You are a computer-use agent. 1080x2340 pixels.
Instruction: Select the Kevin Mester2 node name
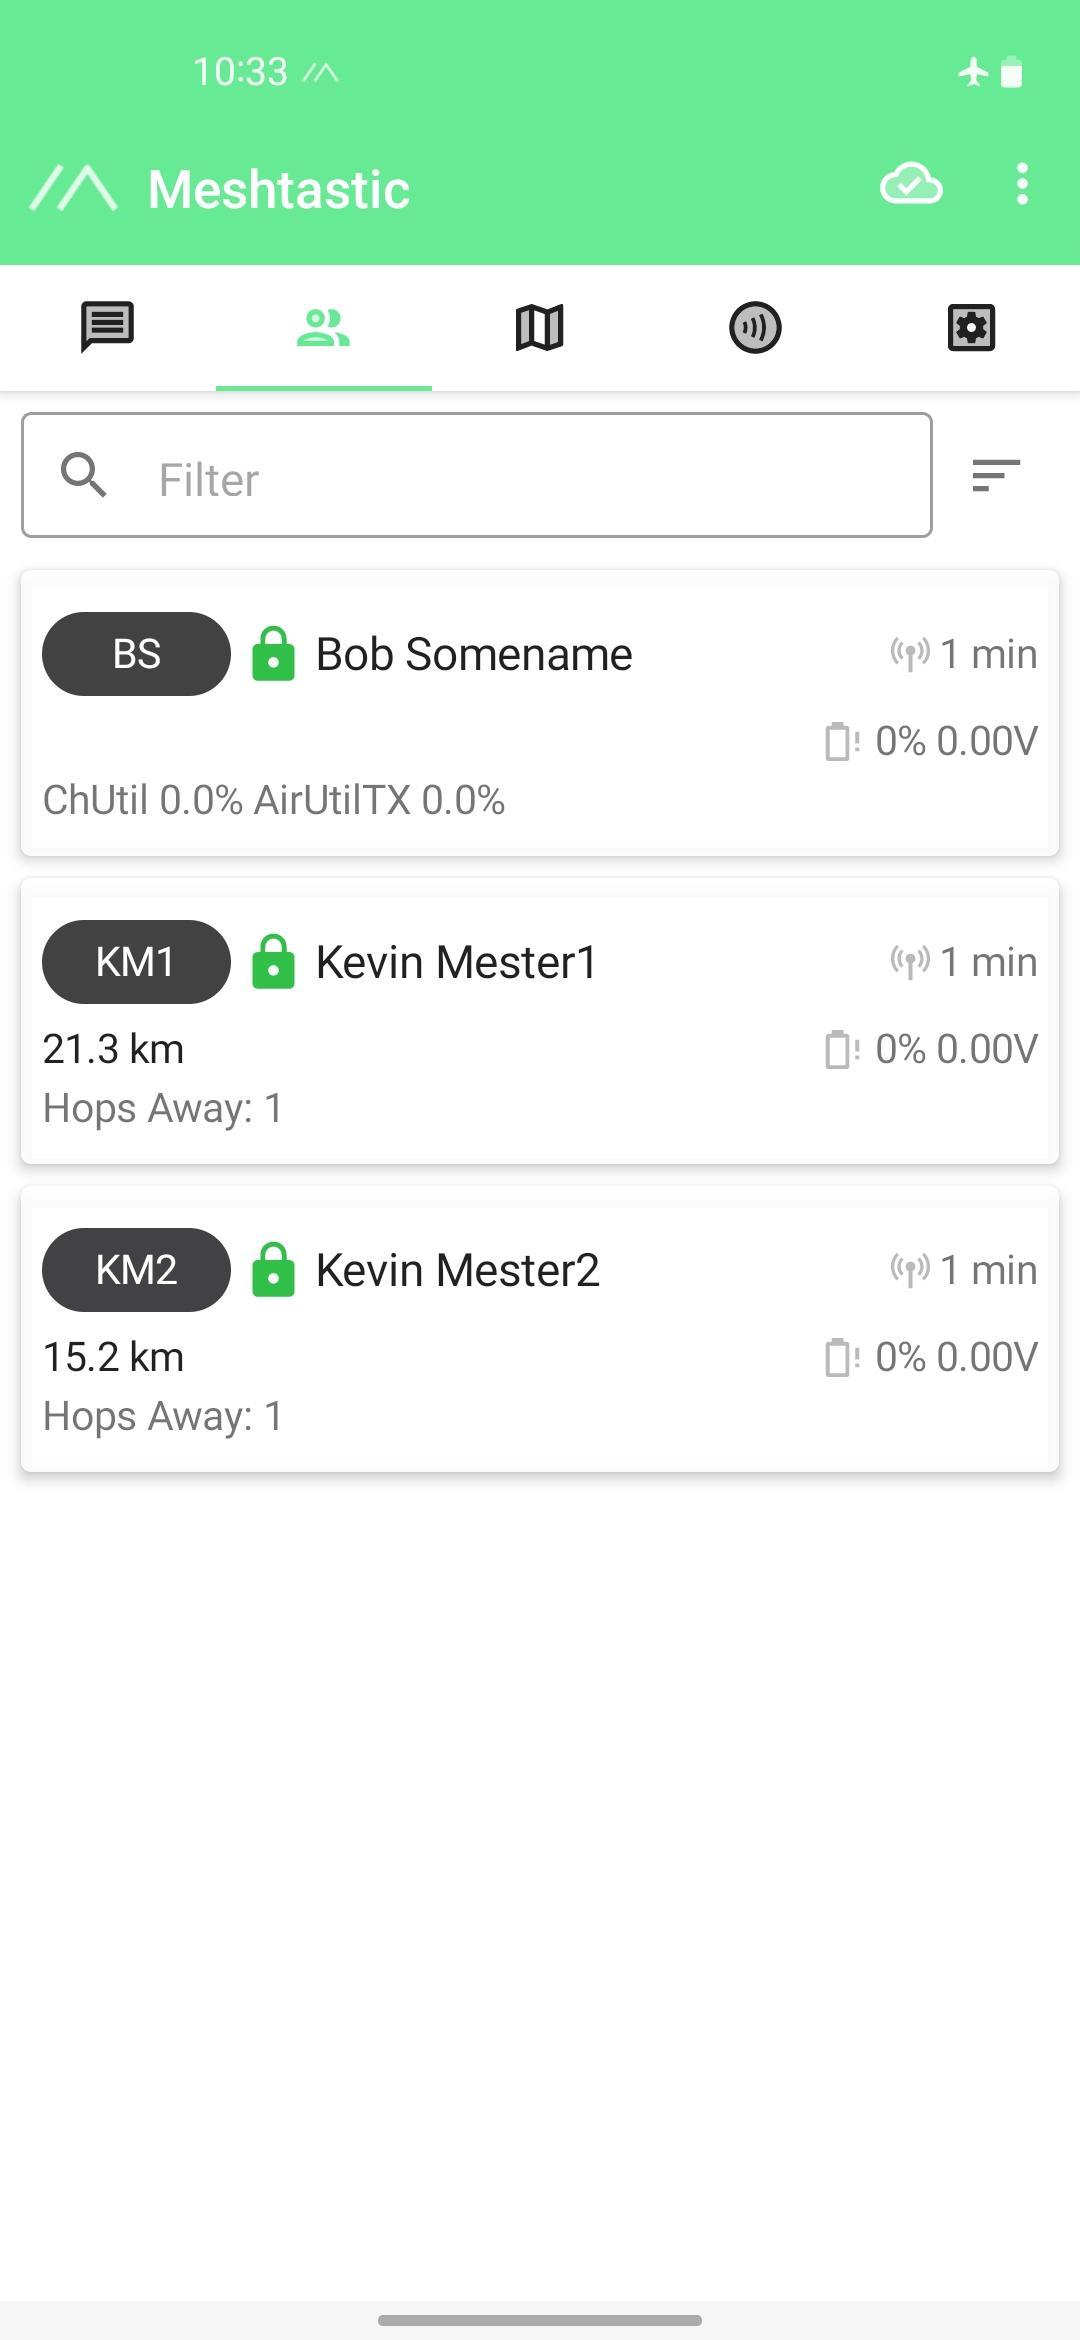click(x=457, y=1270)
